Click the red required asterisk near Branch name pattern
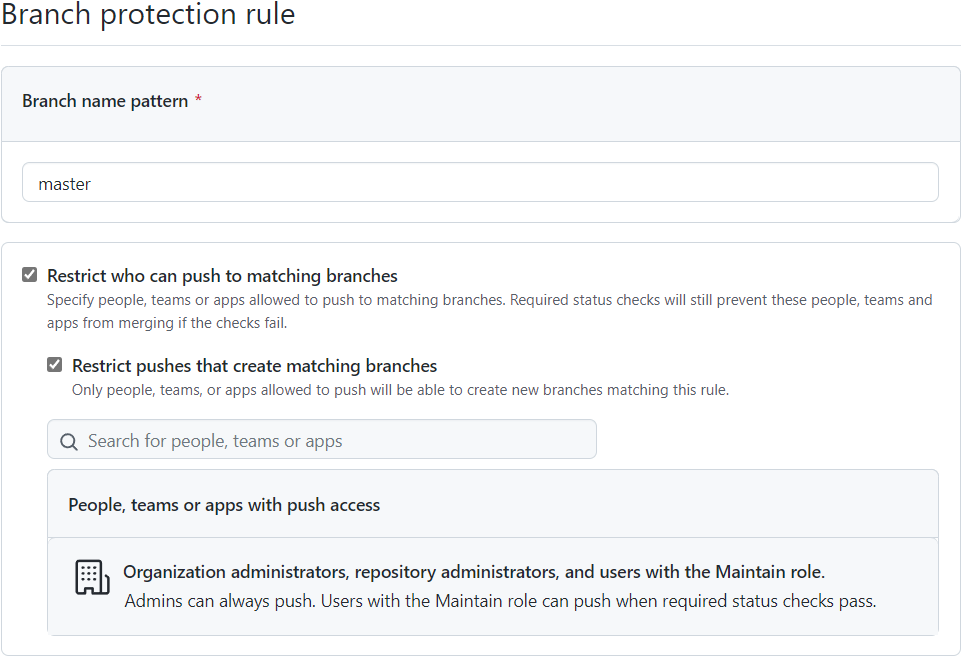 (198, 100)
